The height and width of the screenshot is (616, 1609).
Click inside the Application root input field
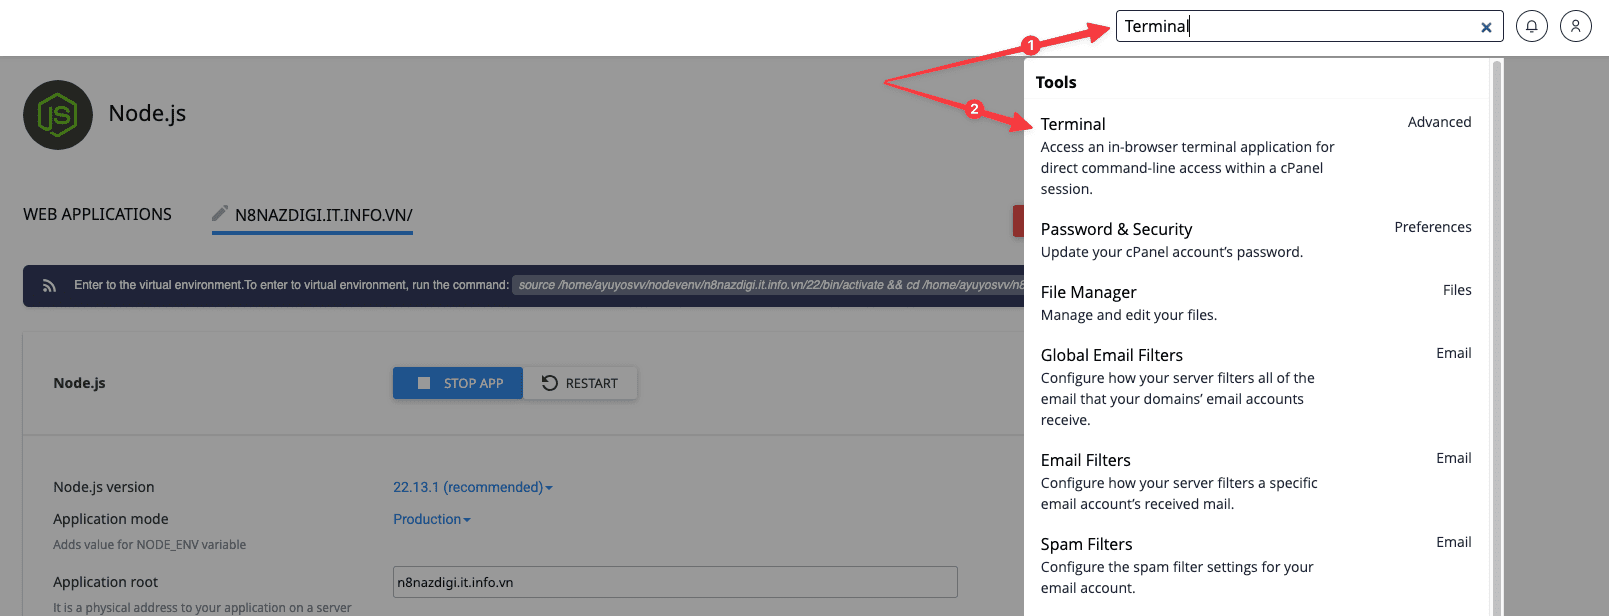point(674,582)
